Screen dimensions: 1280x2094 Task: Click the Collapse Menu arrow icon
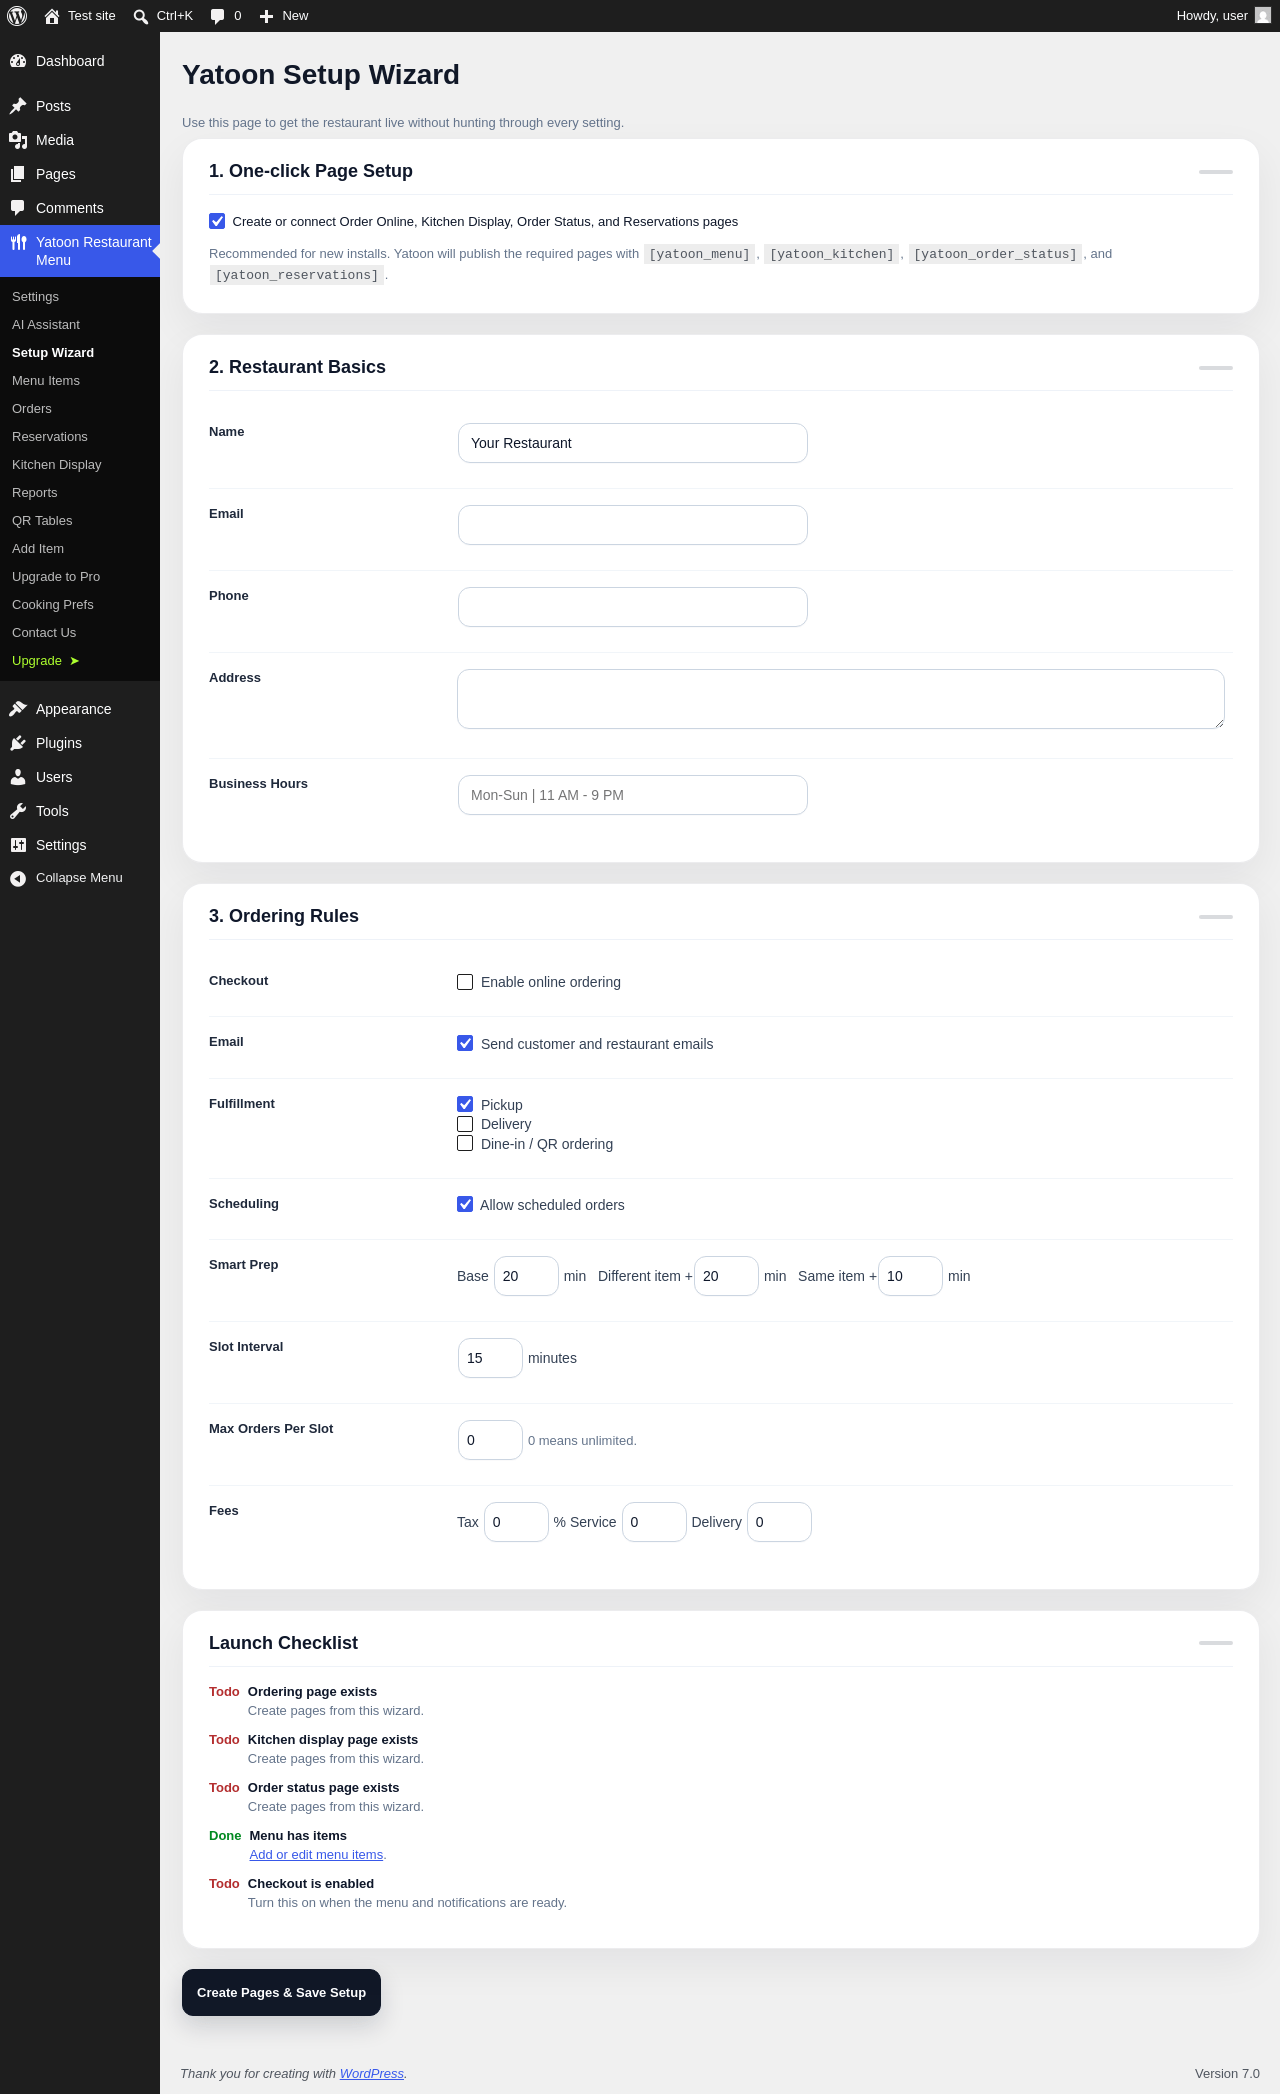(18, 878)
